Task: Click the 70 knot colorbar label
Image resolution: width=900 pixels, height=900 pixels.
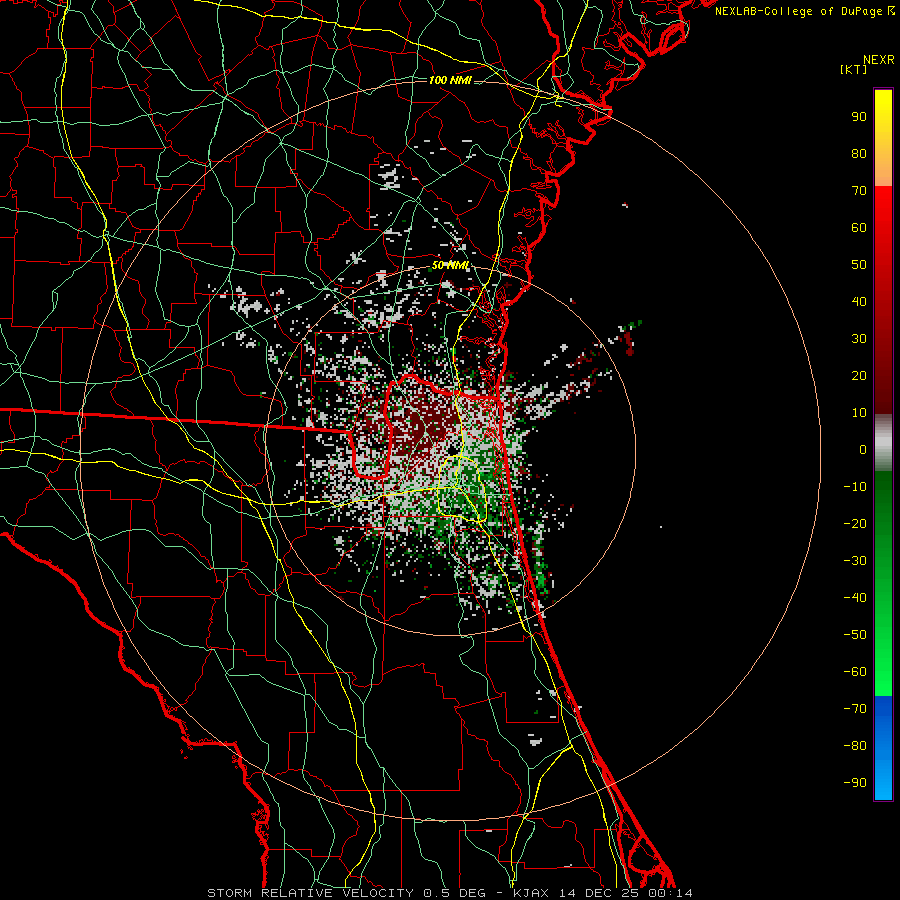Action: 859,191
